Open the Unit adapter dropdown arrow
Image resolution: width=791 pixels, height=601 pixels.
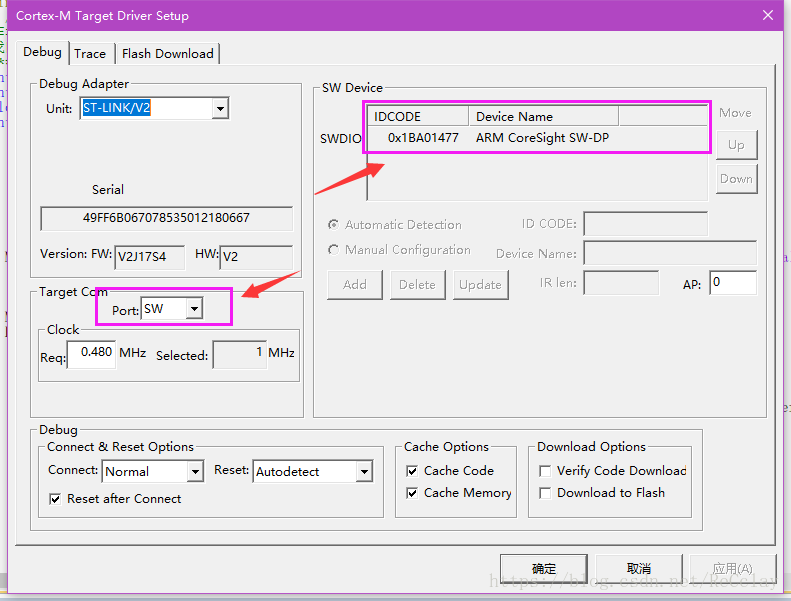point(220,108)
